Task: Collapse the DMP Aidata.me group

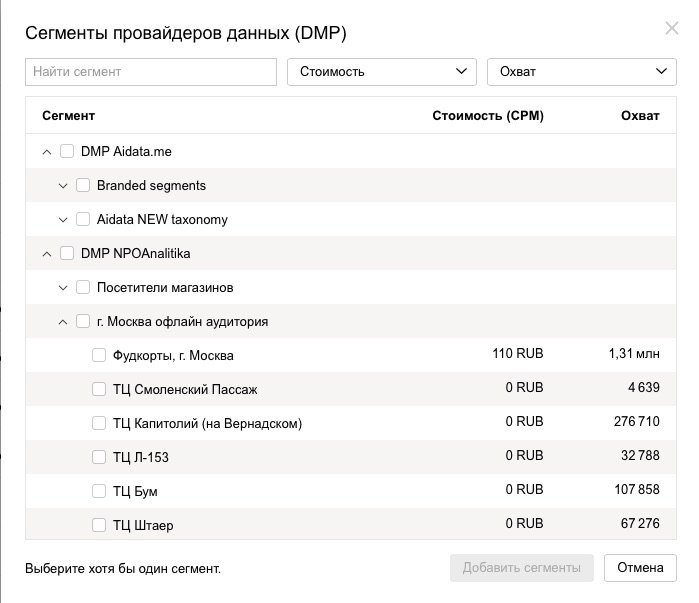Action: [x=47, y=152]
